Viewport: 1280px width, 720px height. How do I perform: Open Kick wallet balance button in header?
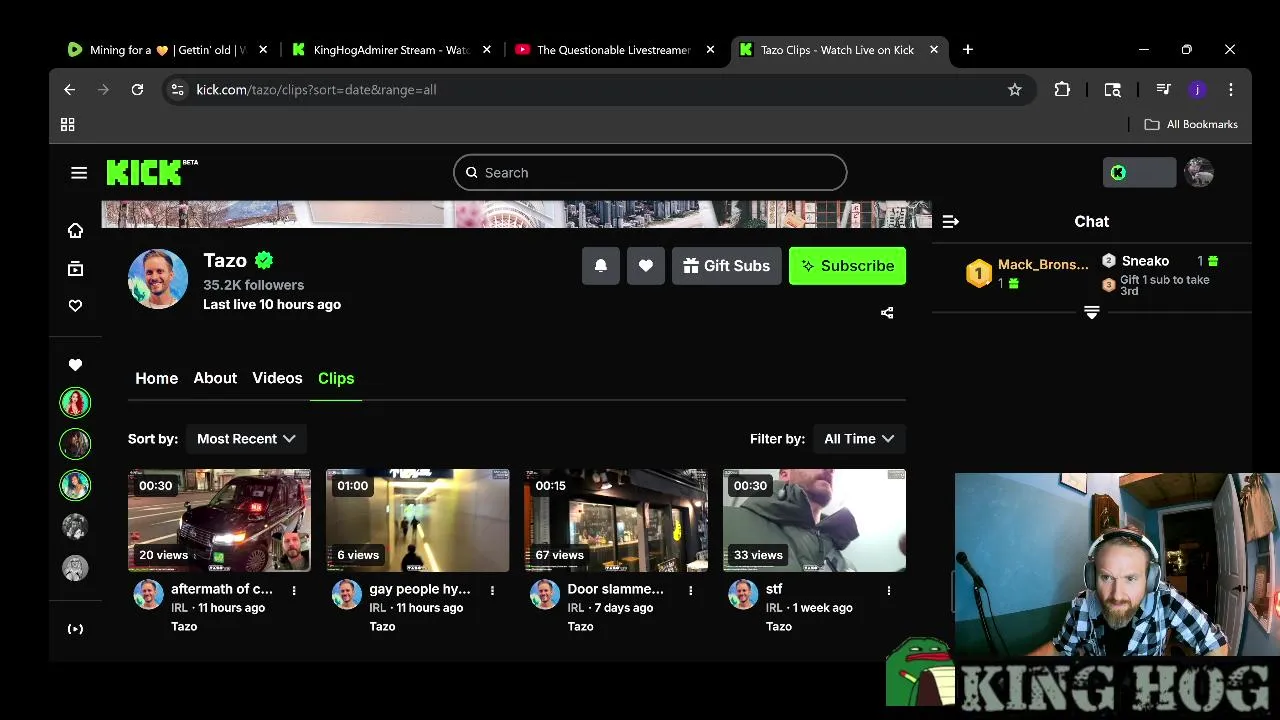click(1139, 172)
